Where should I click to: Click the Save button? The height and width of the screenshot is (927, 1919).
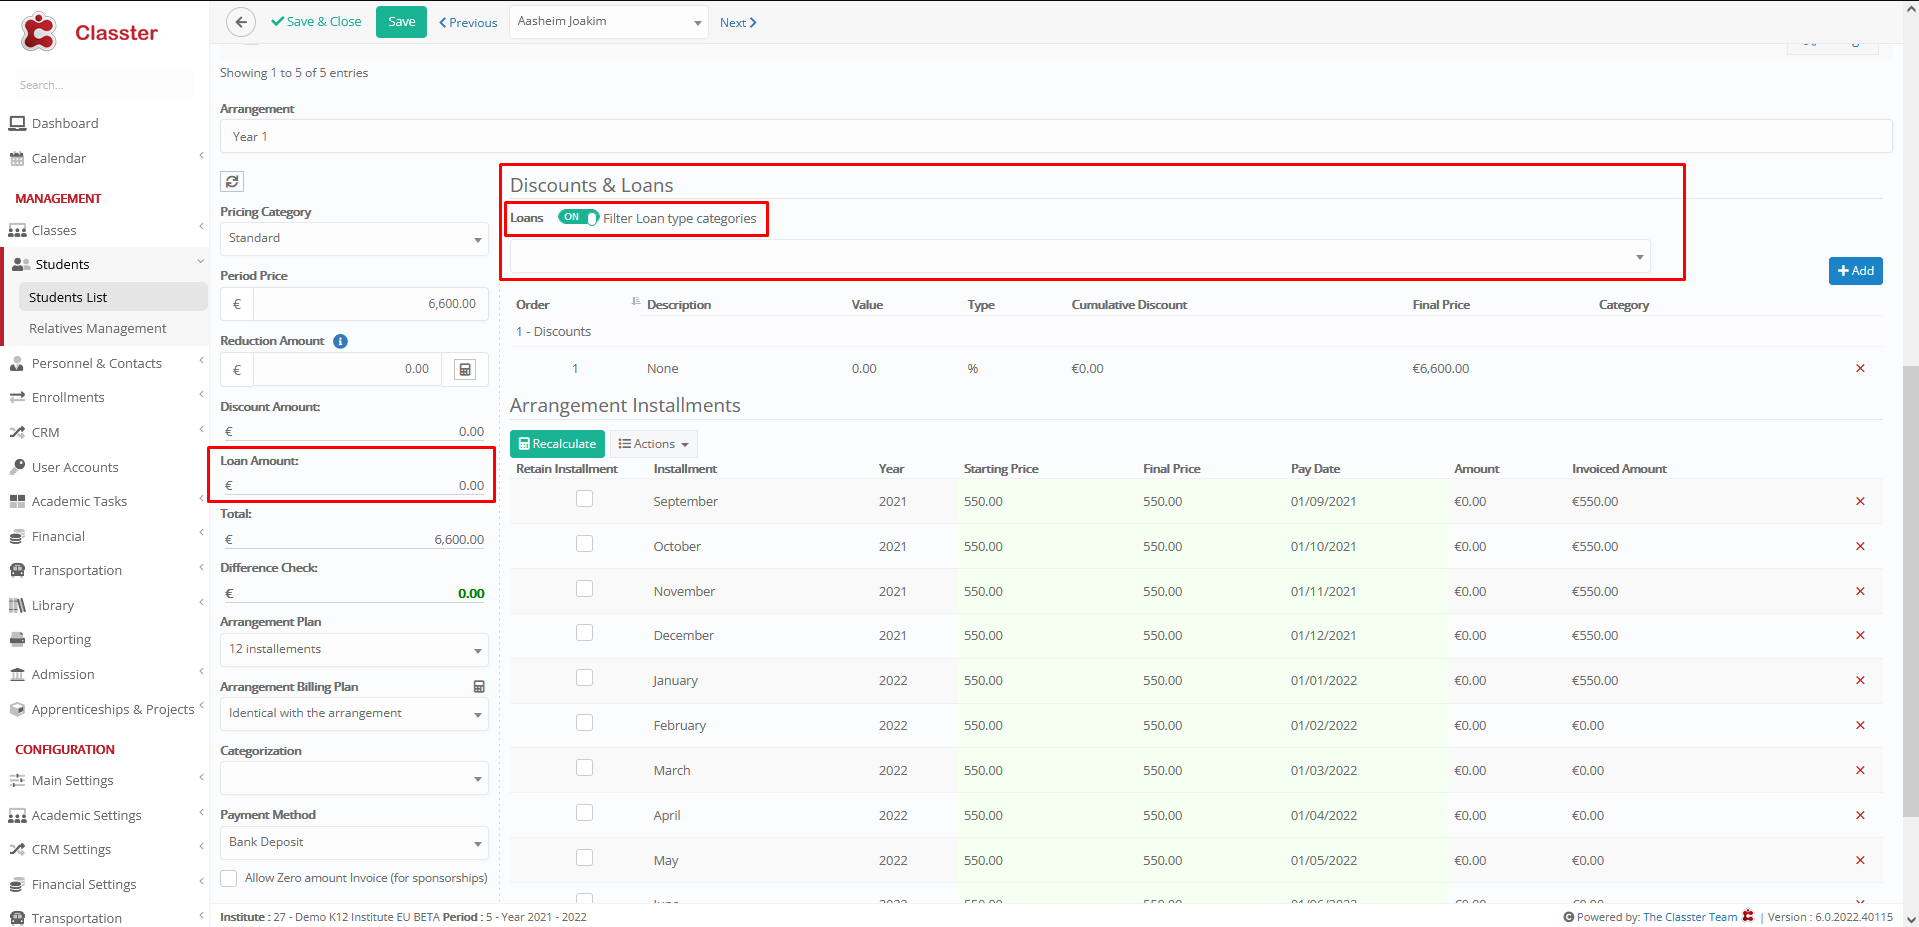click(401, 22)
